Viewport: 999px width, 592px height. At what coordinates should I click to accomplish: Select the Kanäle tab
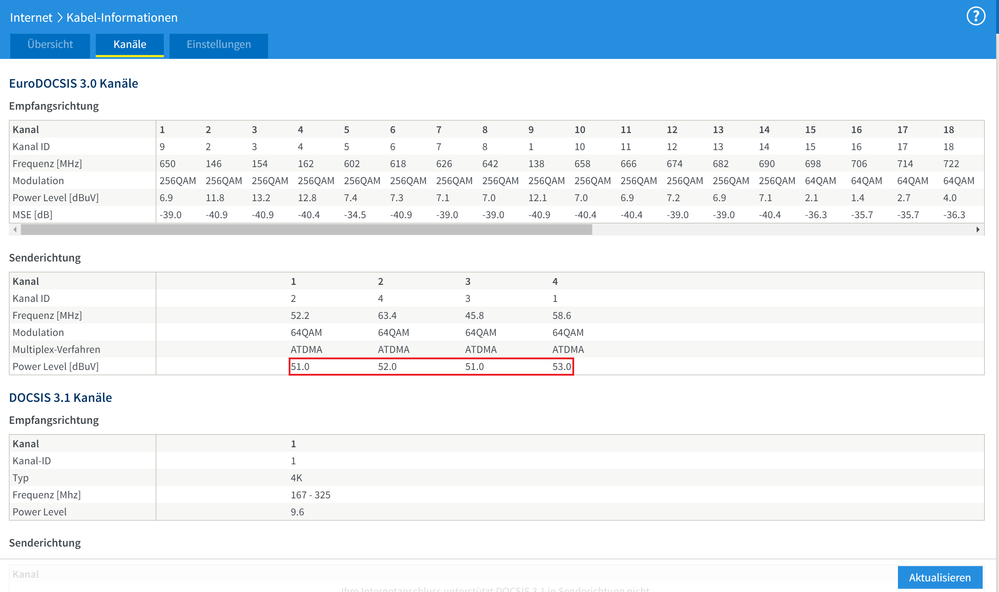coord(130,45)
